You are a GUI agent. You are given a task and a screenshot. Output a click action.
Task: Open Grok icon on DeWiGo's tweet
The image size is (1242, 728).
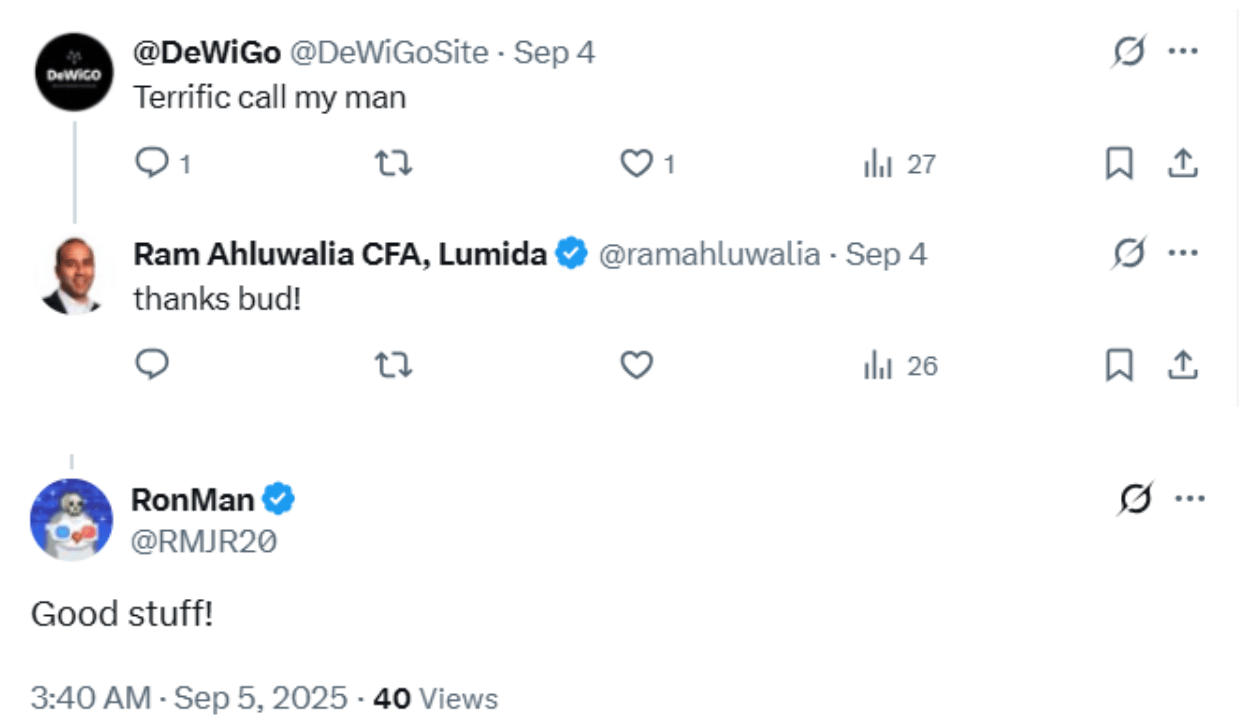tap(1128, 52)
